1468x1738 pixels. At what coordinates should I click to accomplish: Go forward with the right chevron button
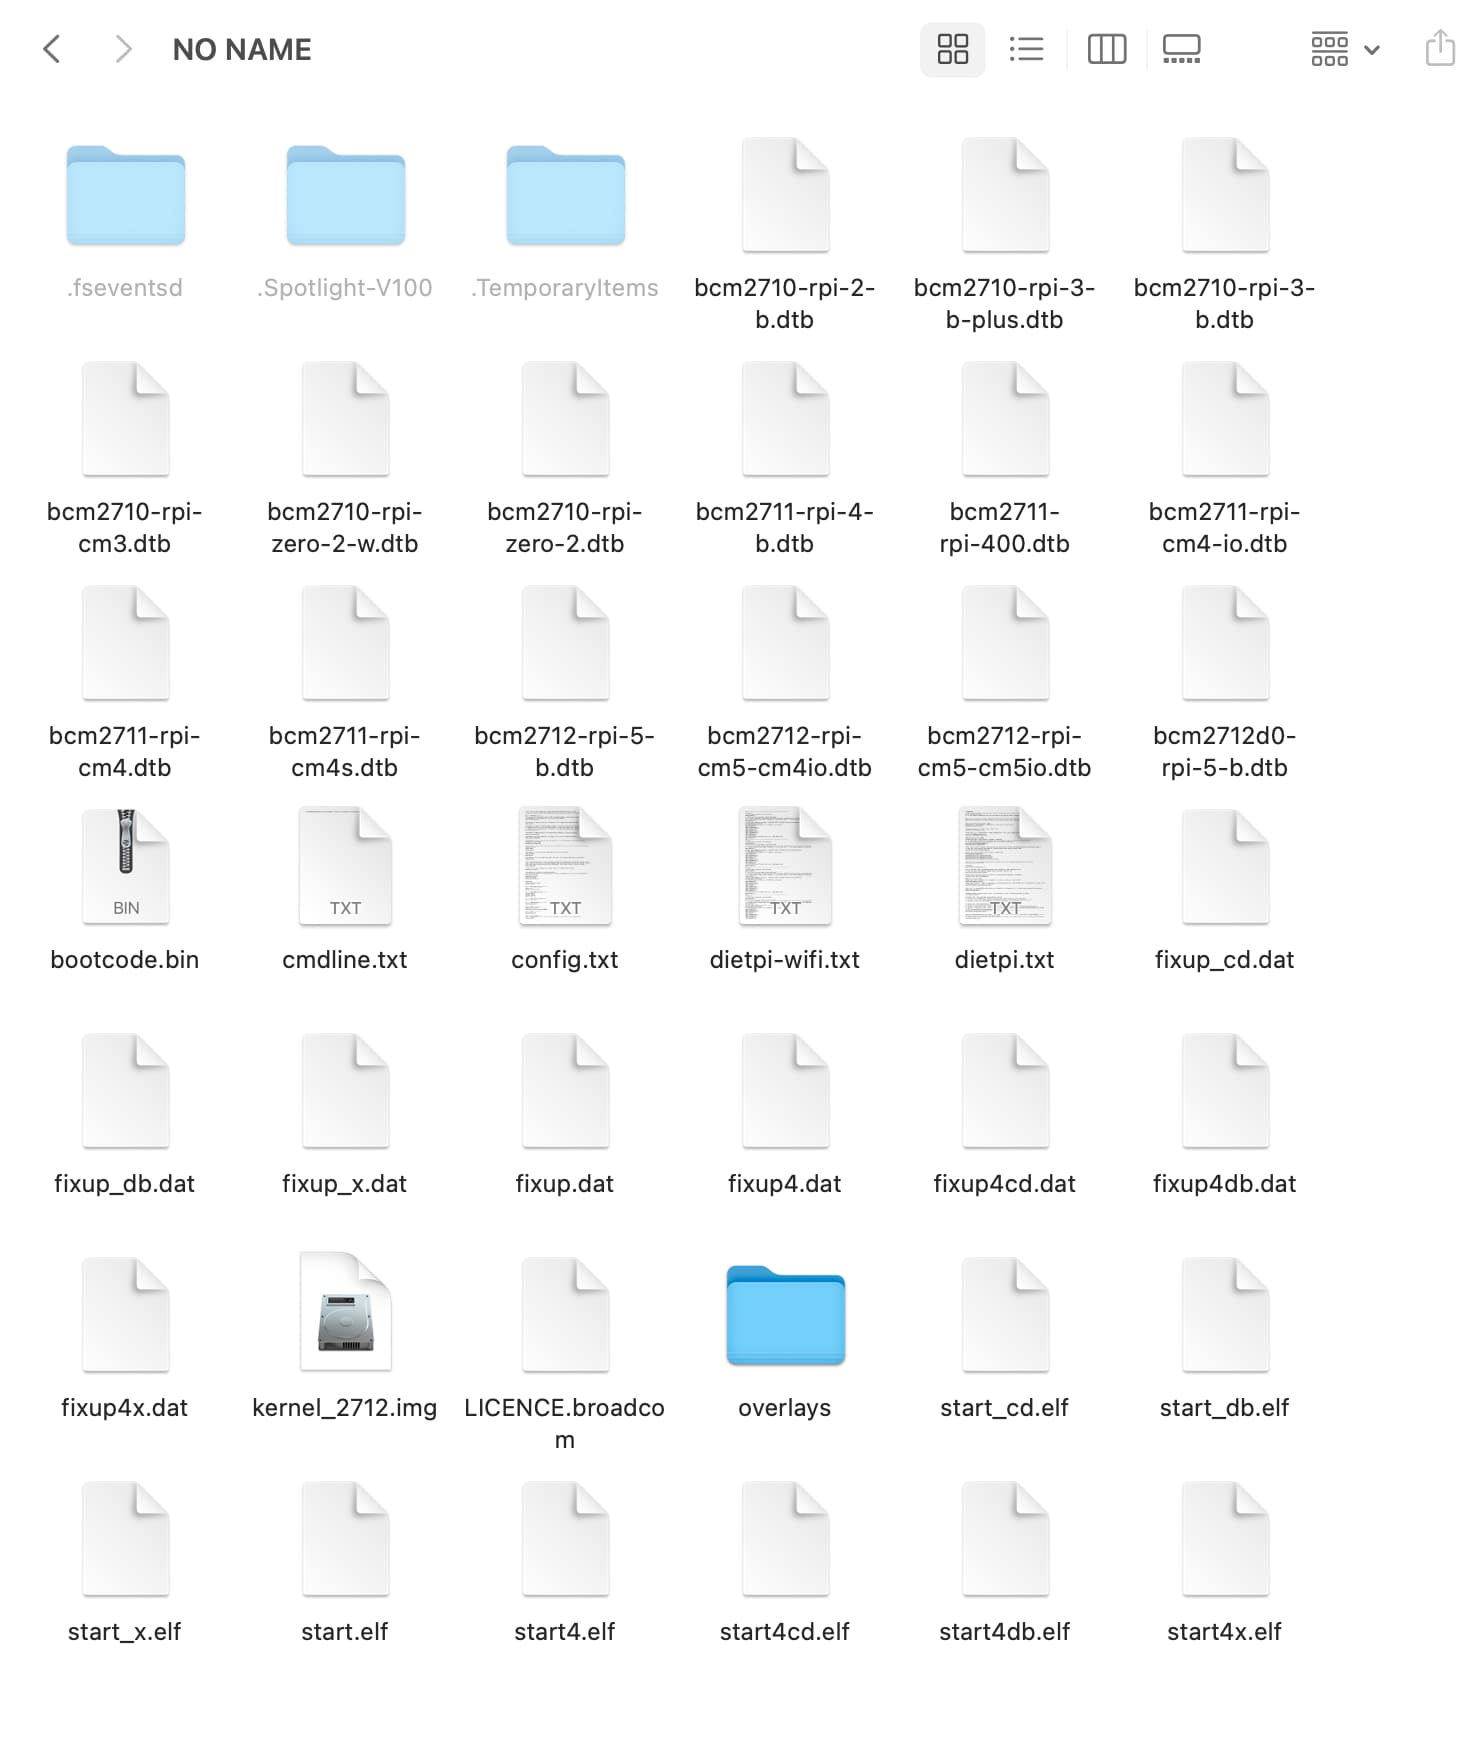(x=123, y=49)
